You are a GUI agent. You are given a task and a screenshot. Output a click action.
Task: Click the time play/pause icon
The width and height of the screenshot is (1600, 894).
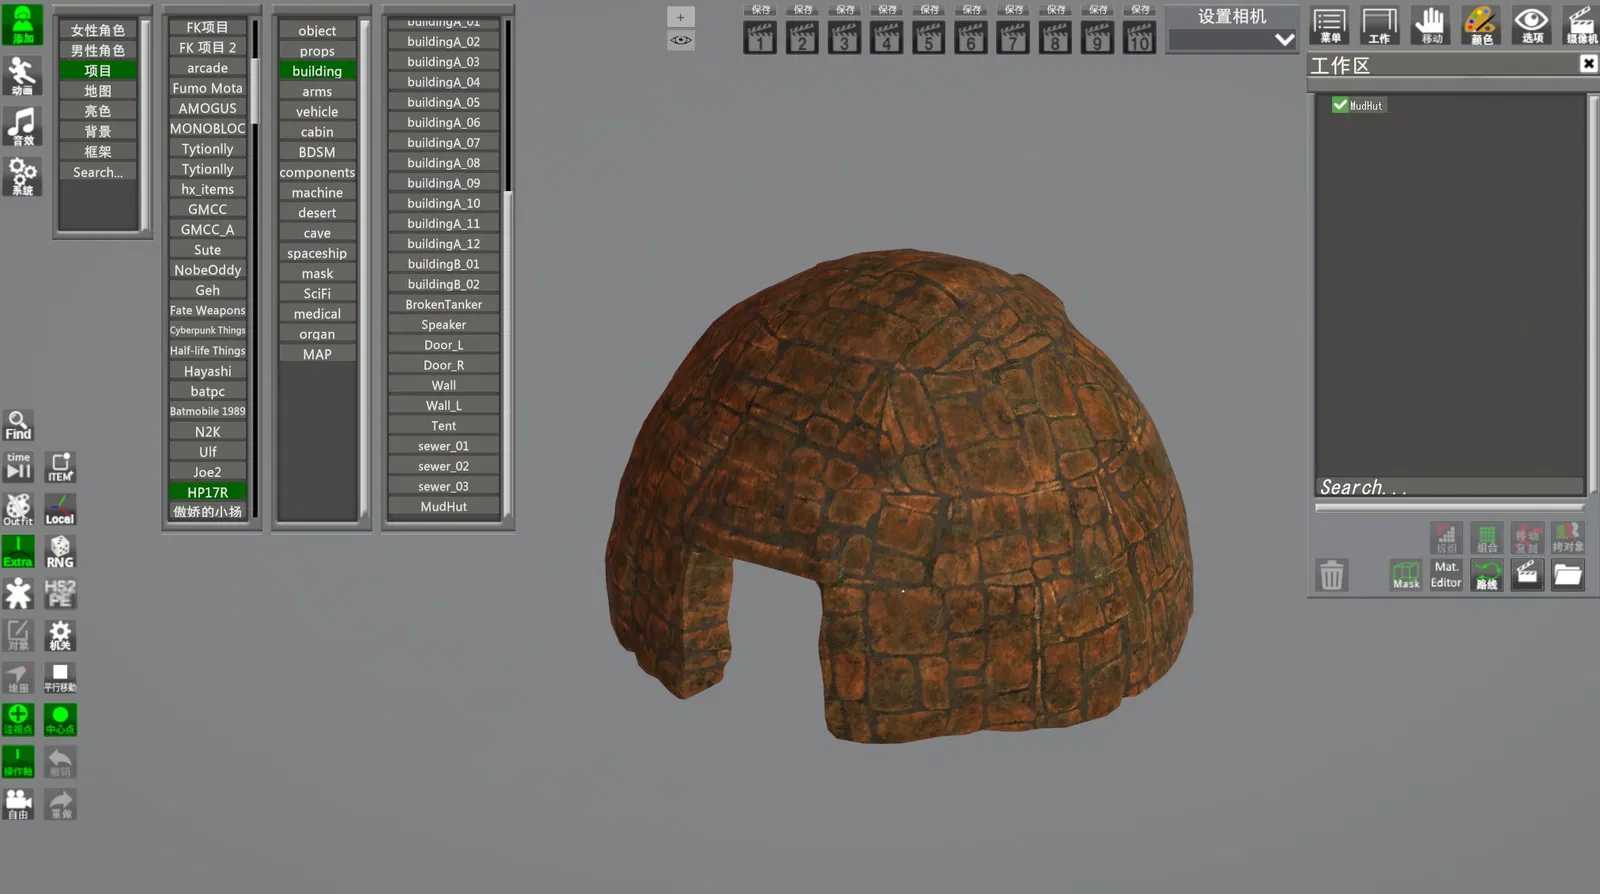[18, 467]
